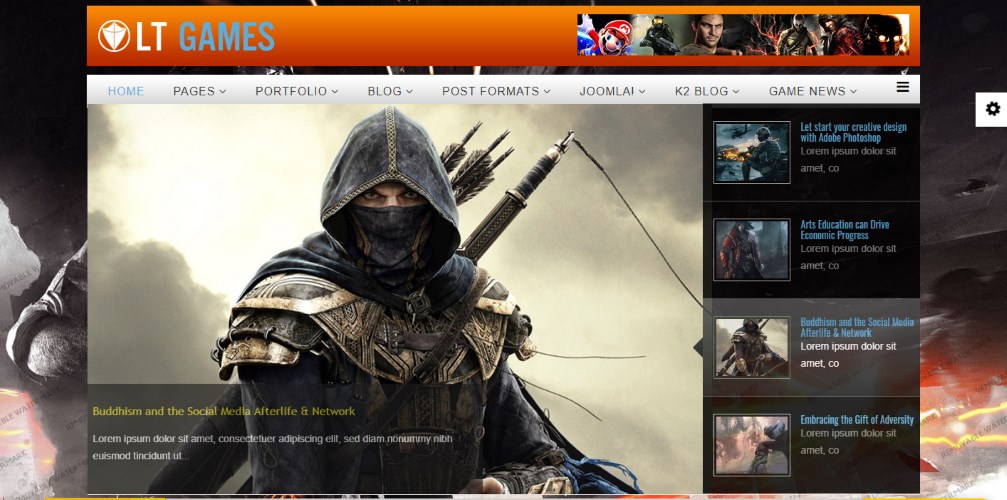Screen dimensions: 1007x500
Task: Click the game characters banner ad
Action: (742, 35)
